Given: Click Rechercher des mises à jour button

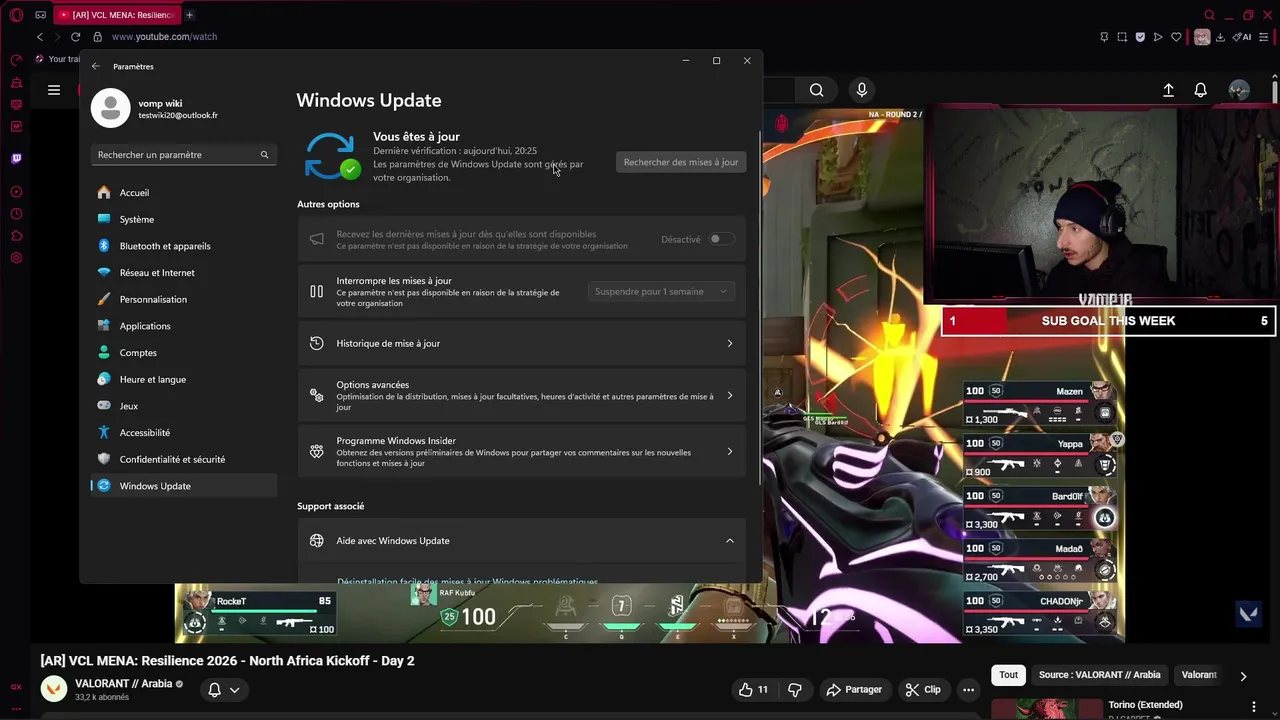Looking at the screenshot, I should click(681, 162).
